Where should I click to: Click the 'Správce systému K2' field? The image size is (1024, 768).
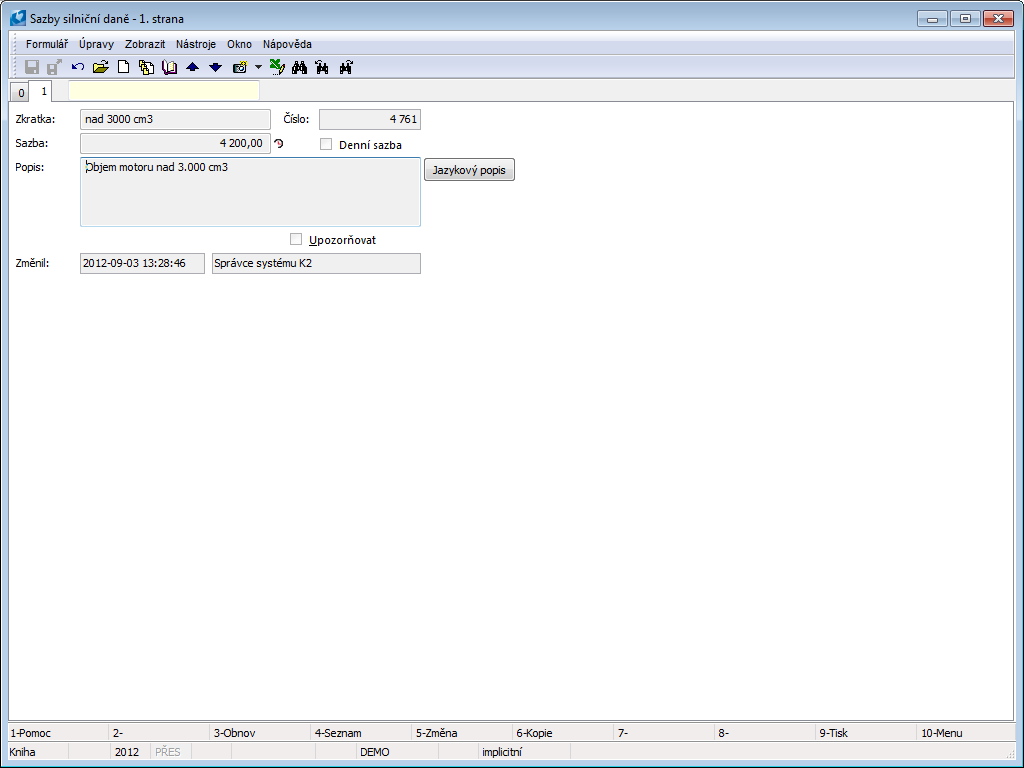click(x=316, y=263)
